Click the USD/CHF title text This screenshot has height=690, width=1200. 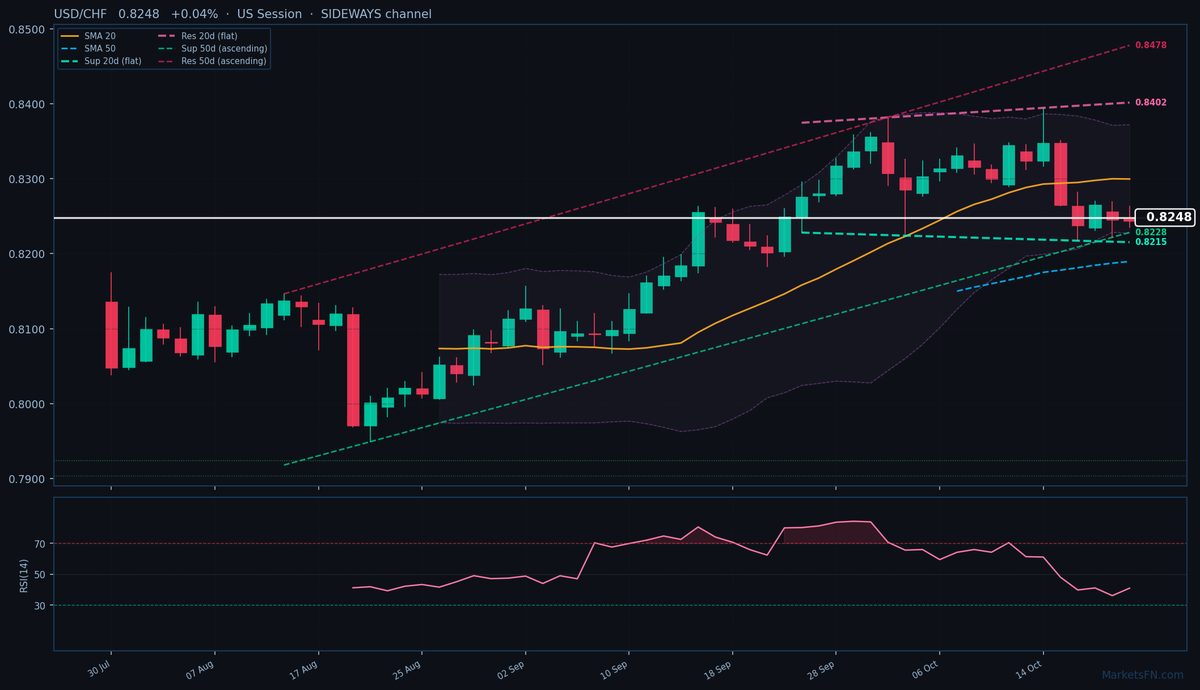tap(82, 14)
